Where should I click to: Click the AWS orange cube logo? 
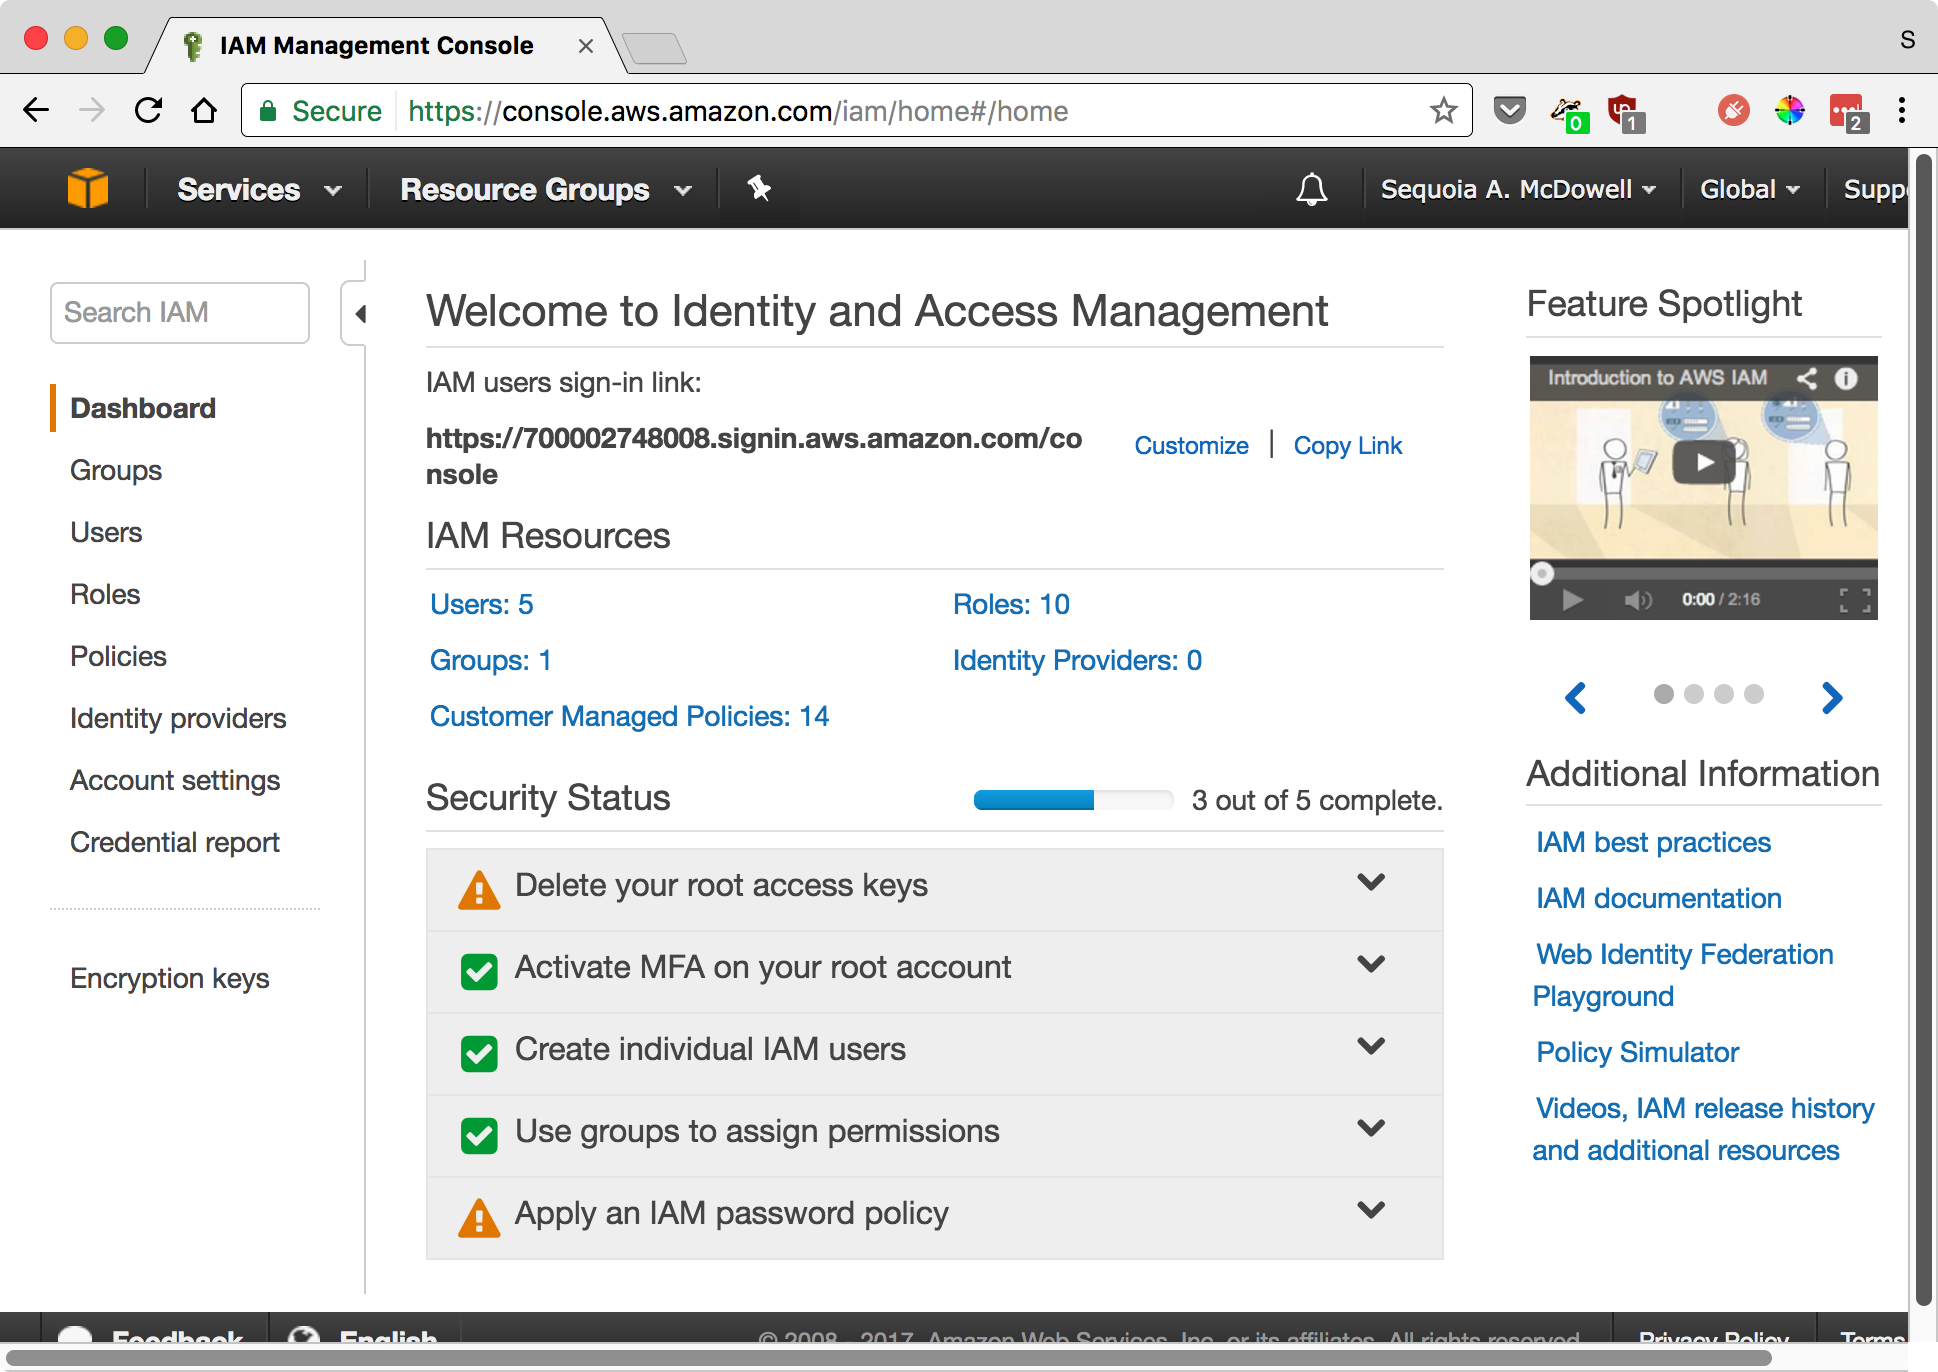point(88,188)
